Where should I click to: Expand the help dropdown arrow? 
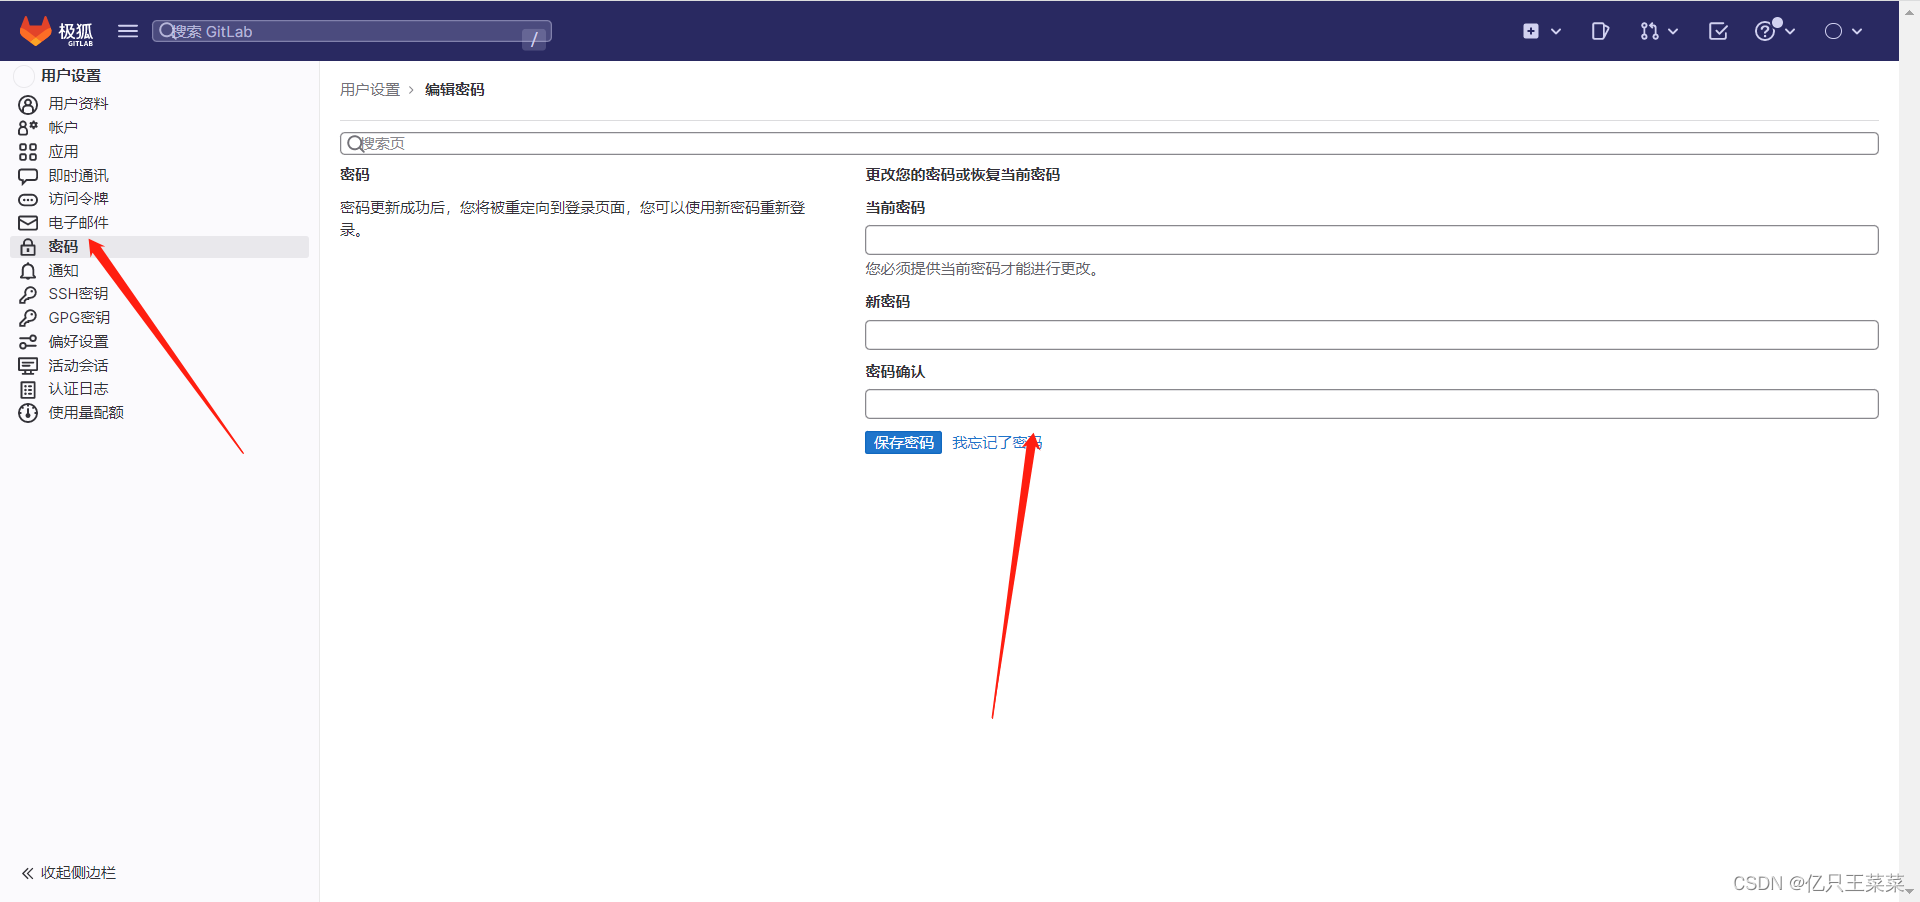1790,32
